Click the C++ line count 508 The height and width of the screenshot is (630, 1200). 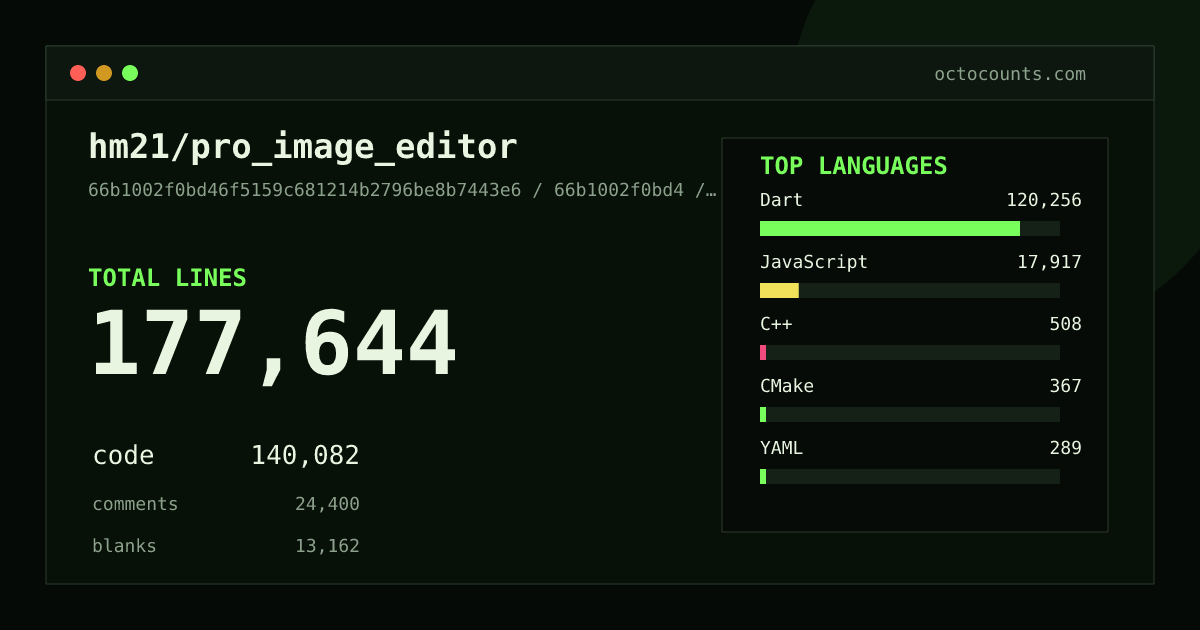pos(1065,324)
